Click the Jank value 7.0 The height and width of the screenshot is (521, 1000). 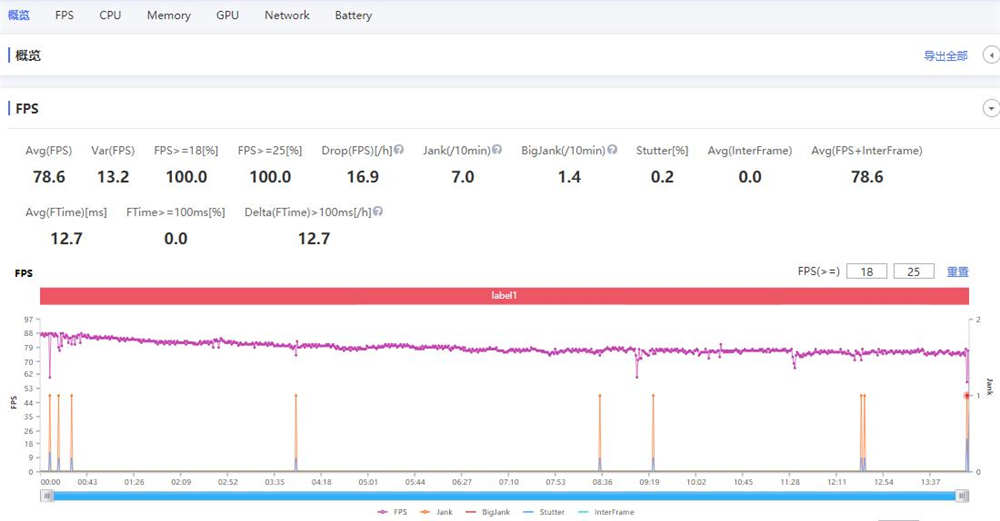(x=462, y=177)
